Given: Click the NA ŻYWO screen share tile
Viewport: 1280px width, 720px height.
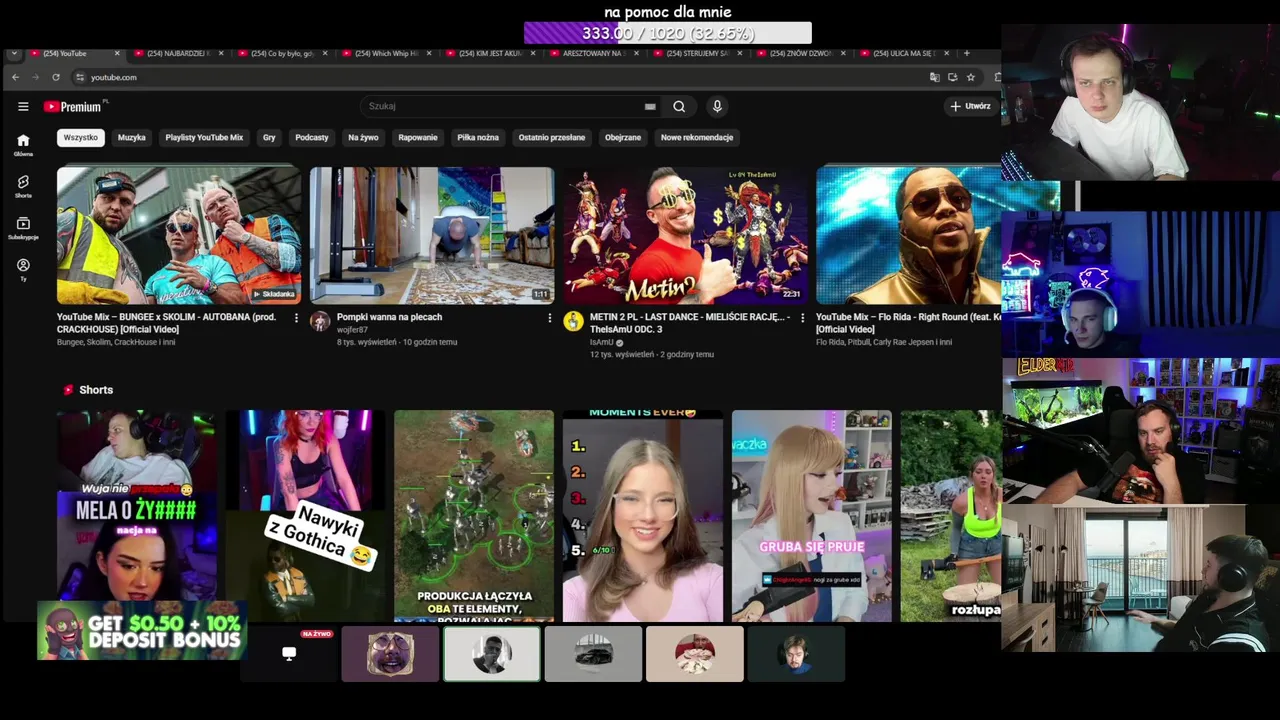Looking at the screenshot, I should pos(289,654).
